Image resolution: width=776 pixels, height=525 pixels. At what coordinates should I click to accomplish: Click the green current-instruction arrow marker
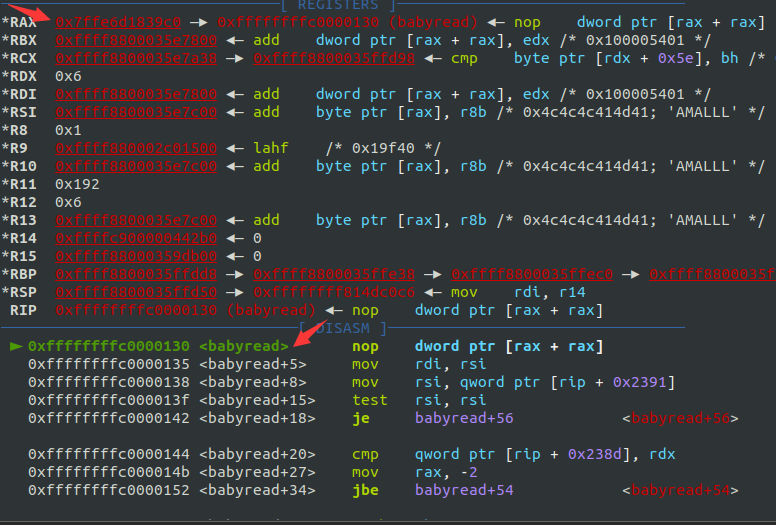point(16,346)
